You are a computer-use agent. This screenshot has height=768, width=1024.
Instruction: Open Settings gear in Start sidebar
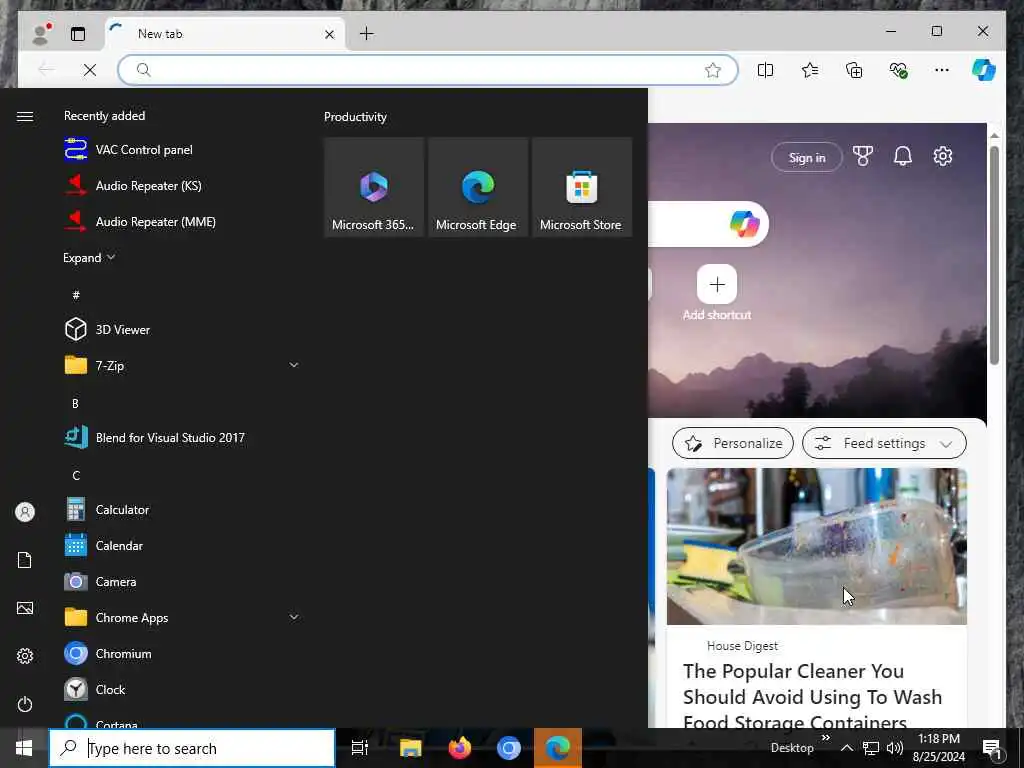point(25,656)
